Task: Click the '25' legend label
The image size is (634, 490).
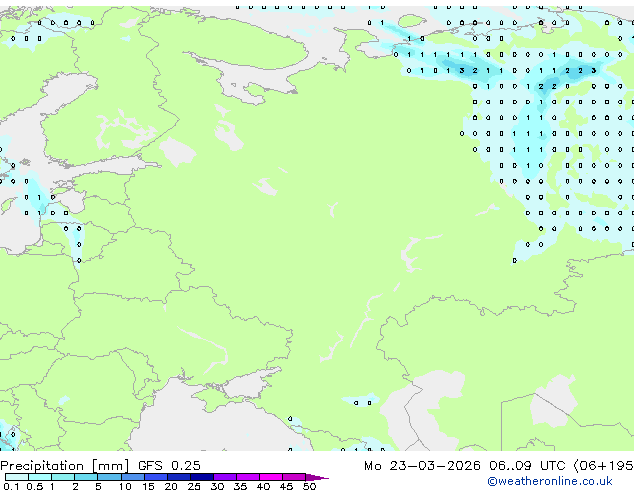Action: click(x=194, y=486)
